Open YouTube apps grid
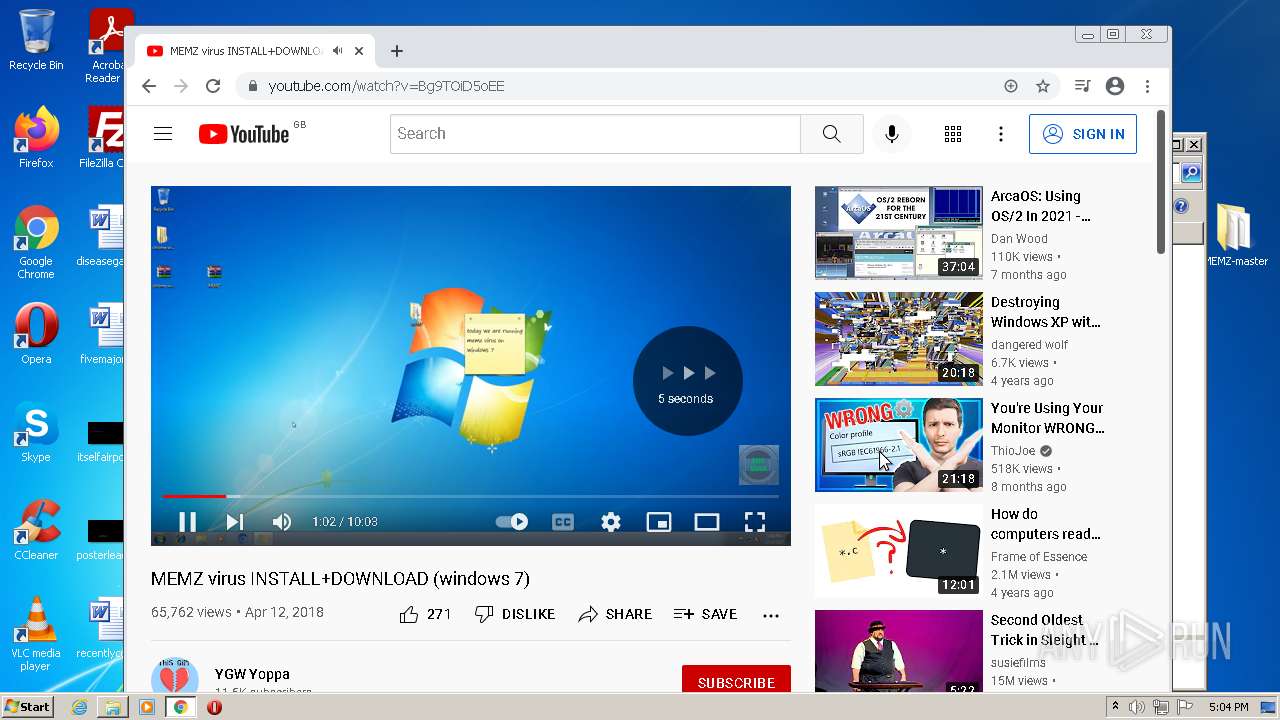Image resolution: width=1280 pixels, height=720 pixels. click(953, 134)
